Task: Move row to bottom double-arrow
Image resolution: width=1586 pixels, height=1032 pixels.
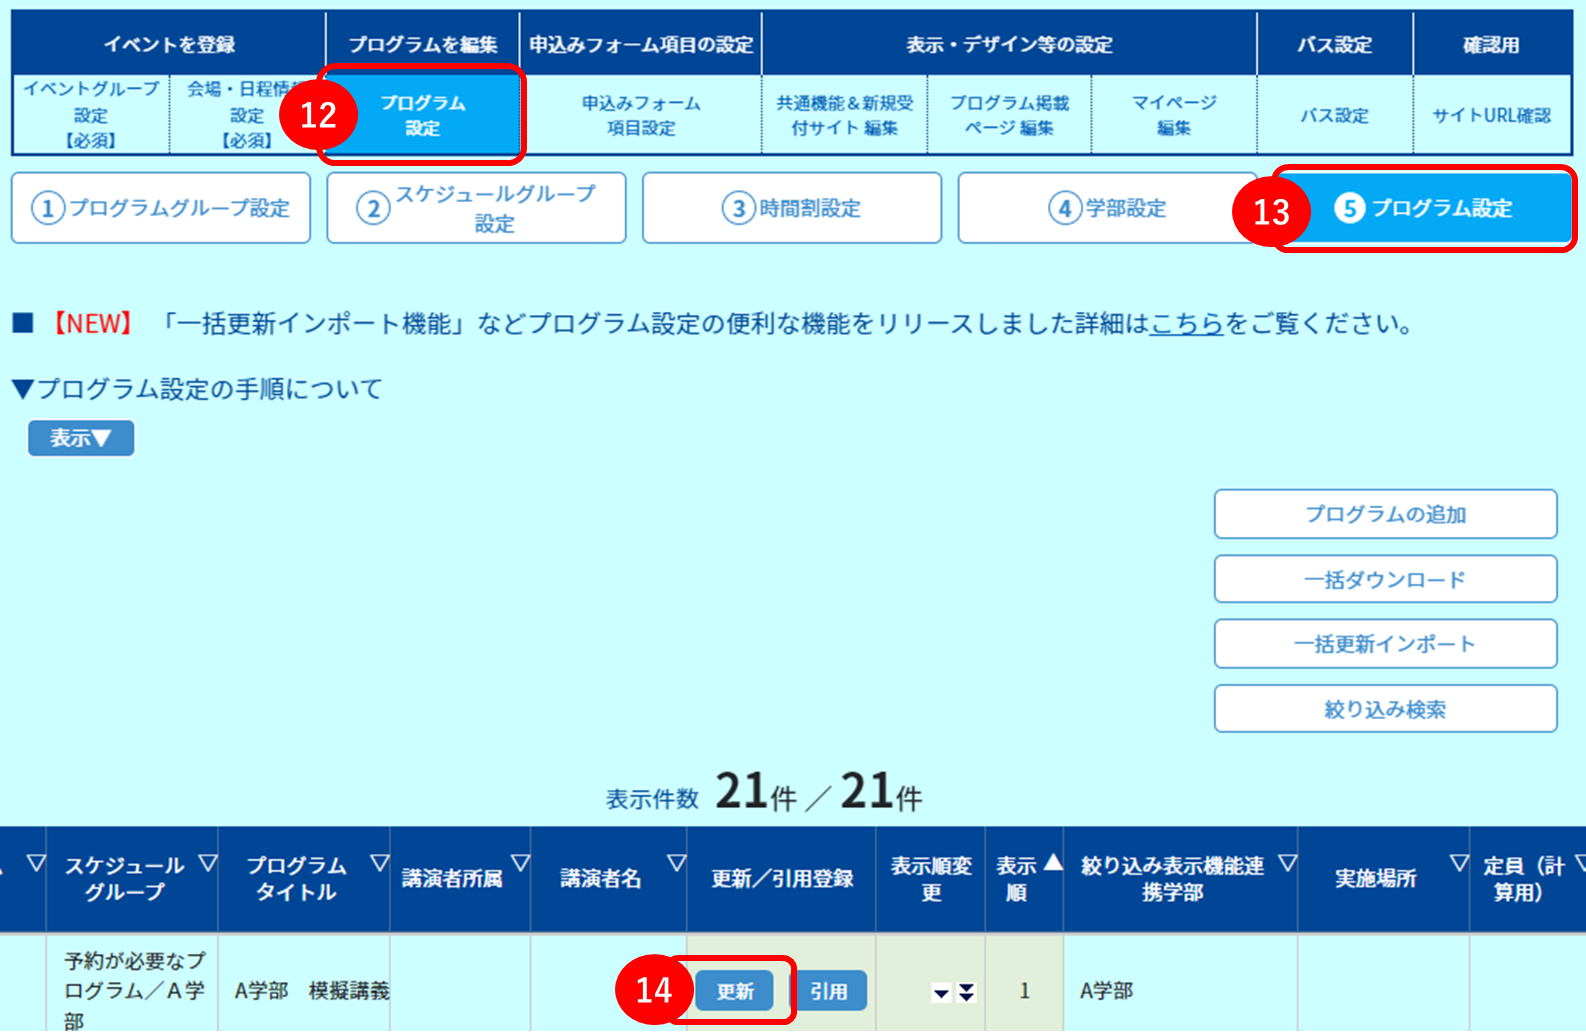Action: click(966, 992)
